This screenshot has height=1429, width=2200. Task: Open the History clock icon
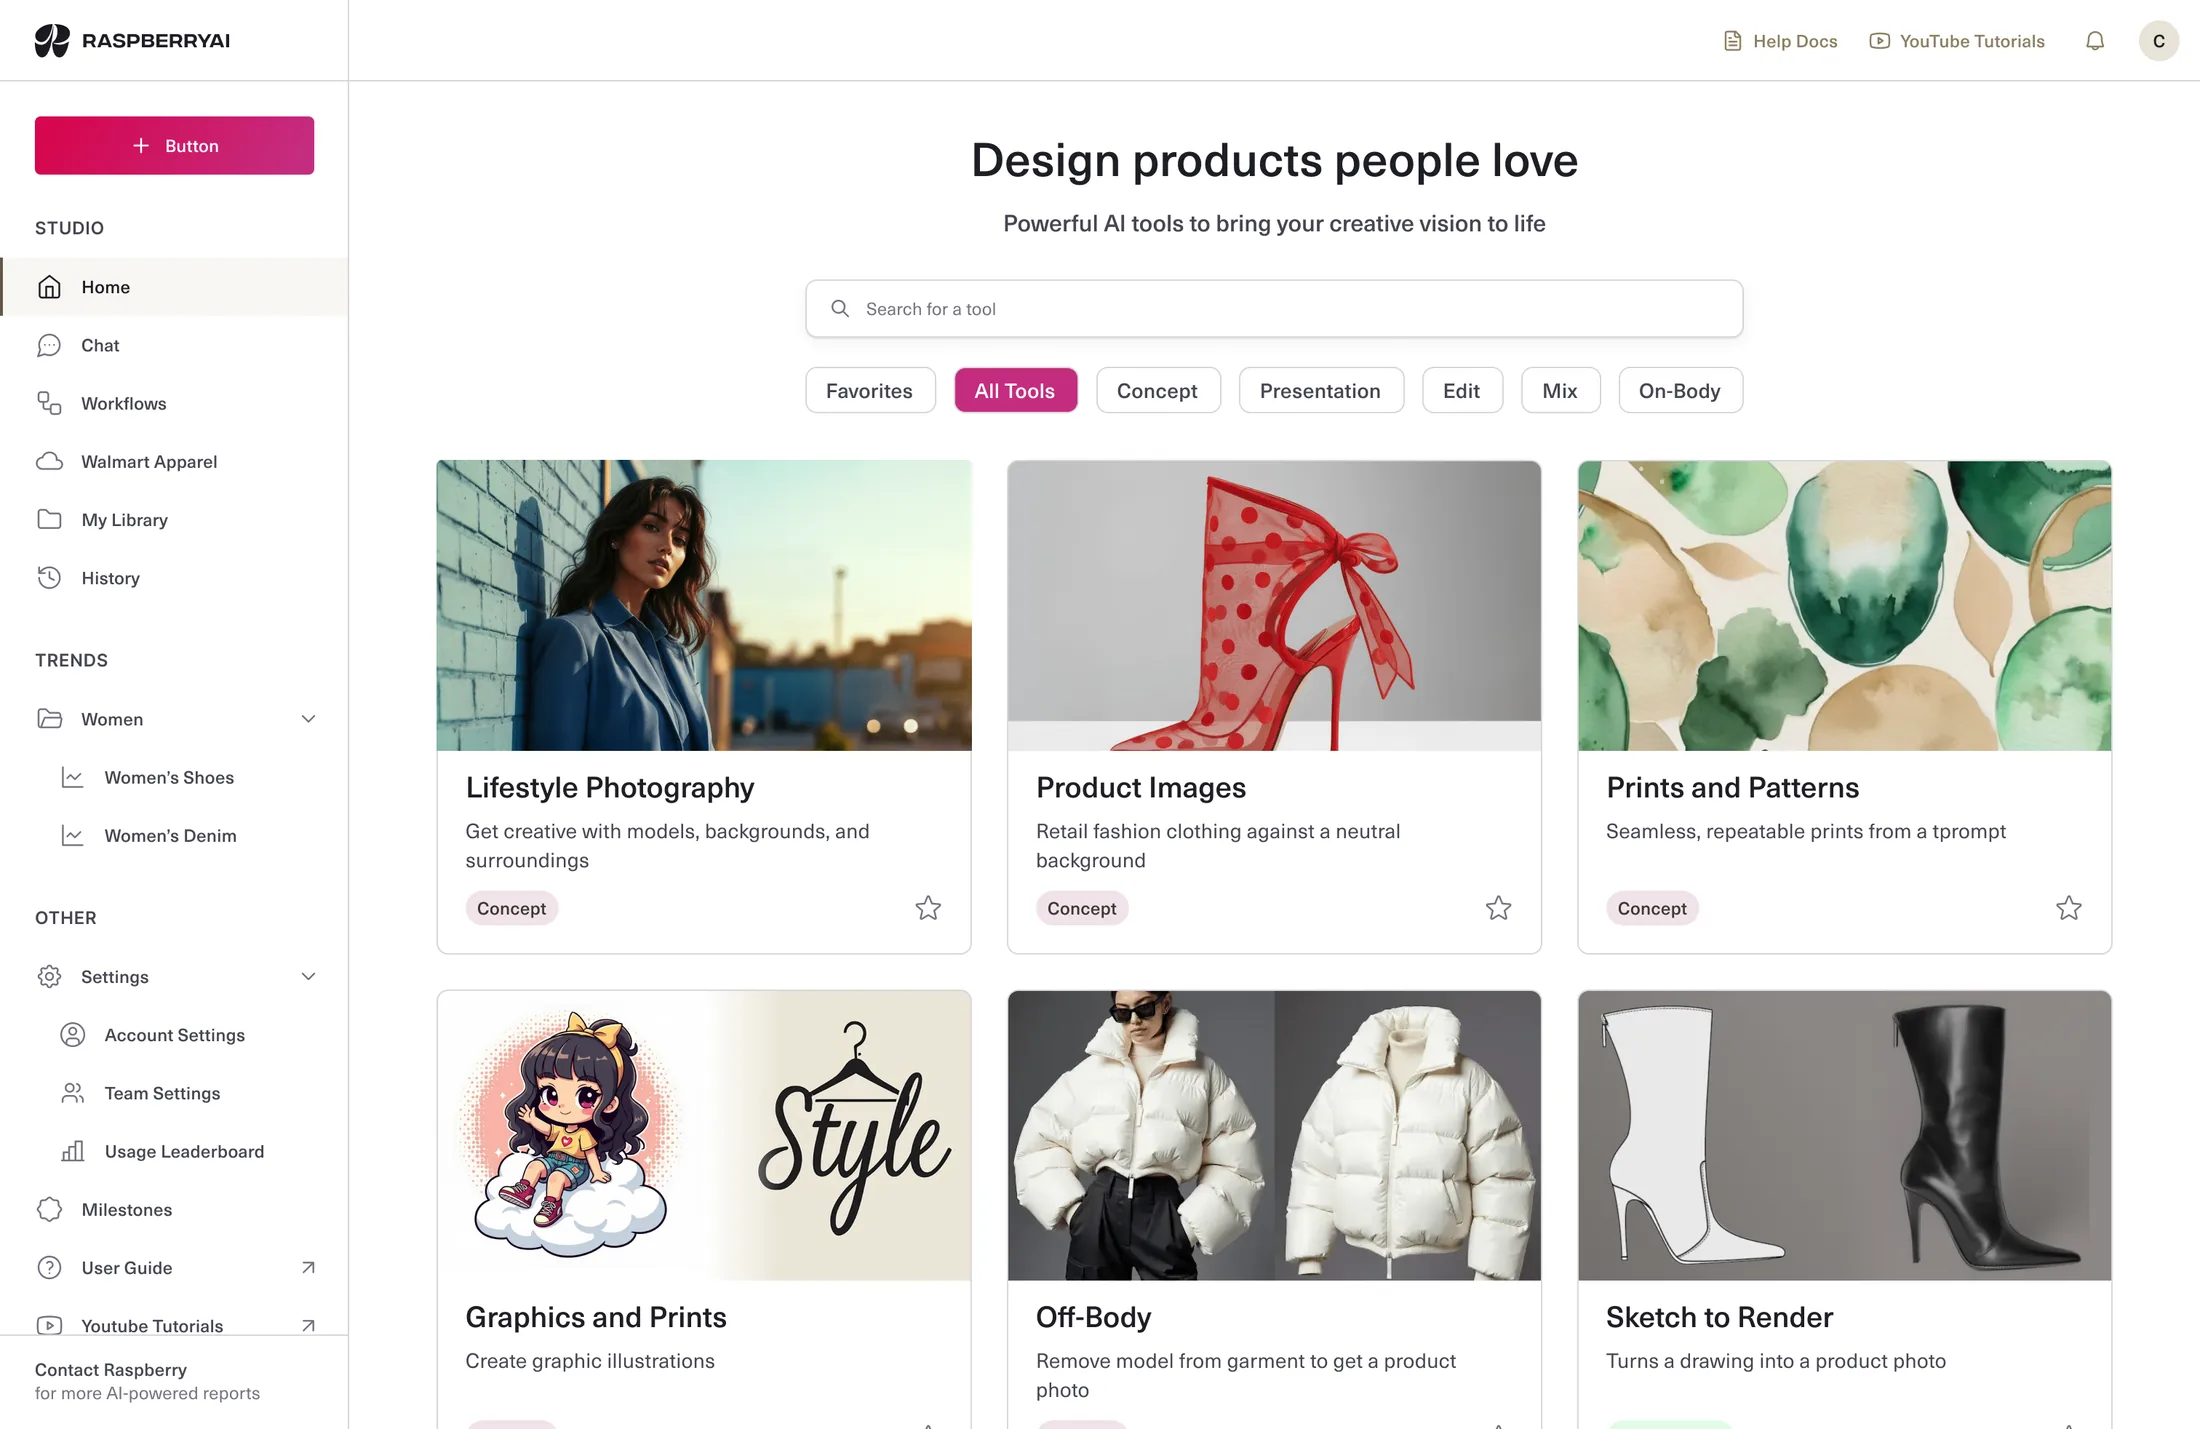49,578
